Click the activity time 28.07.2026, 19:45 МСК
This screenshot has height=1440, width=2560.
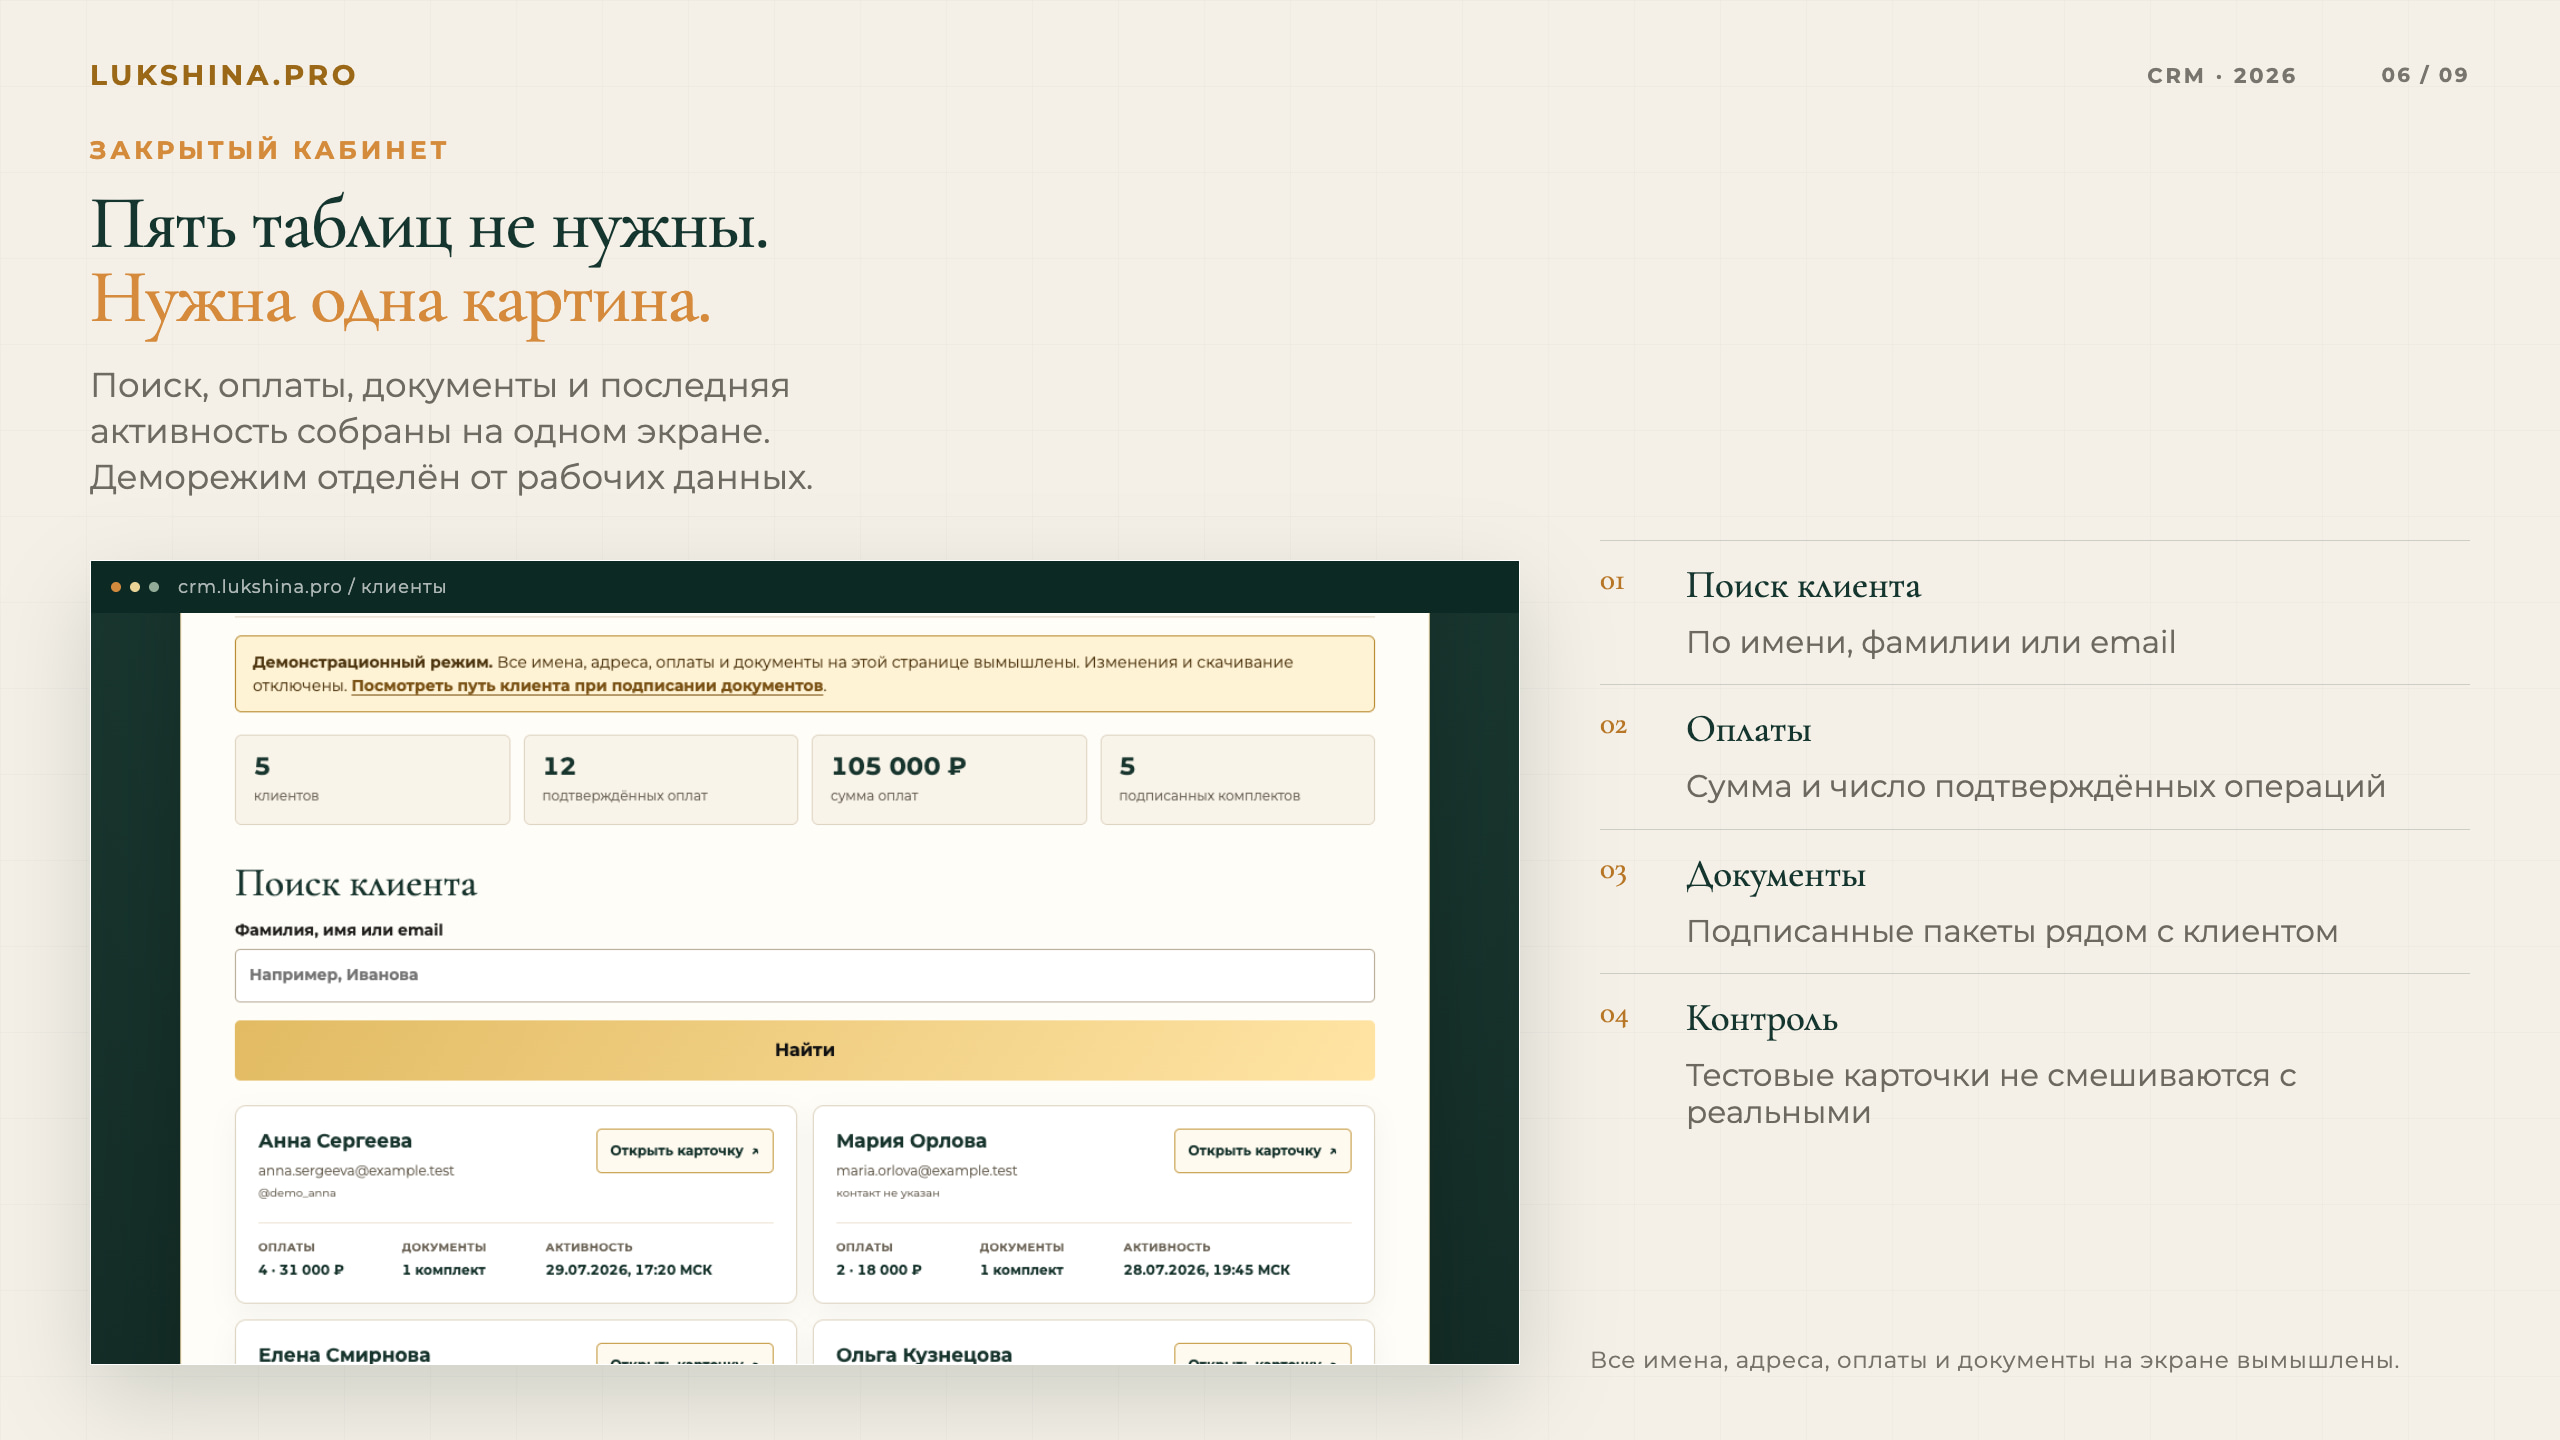(1206, 1270)
